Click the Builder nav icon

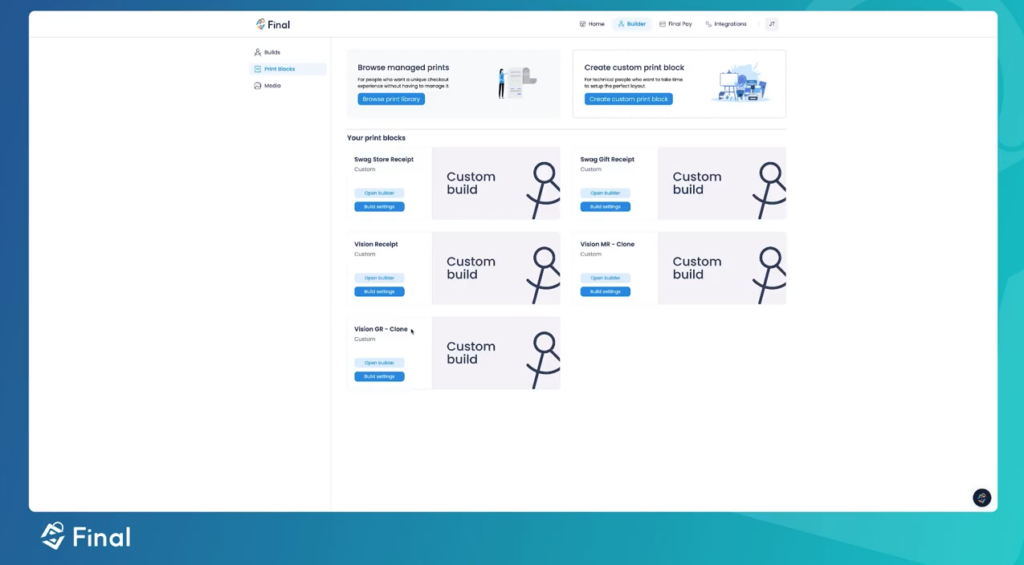point(621,24)
